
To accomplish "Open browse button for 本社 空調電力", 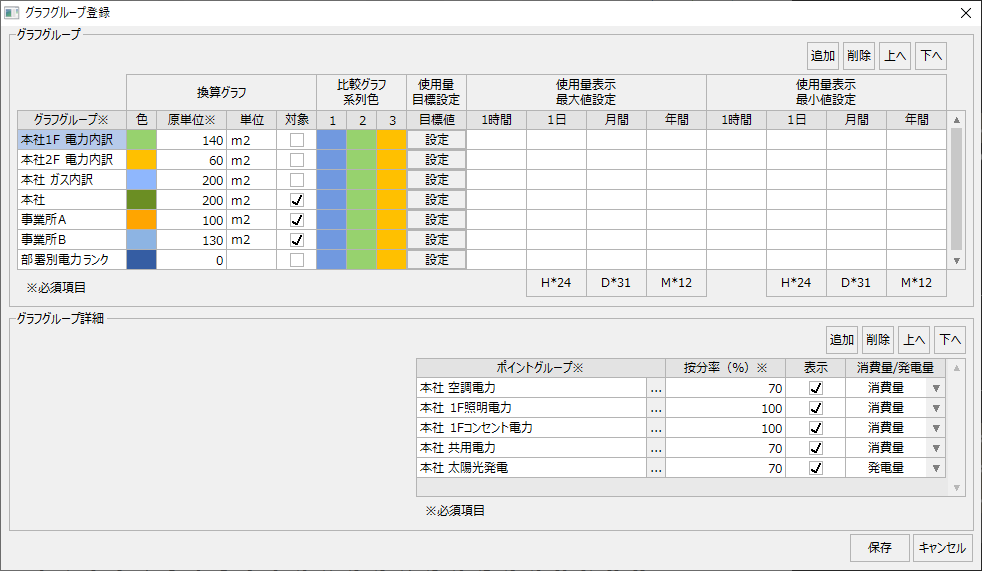I will tap(656, 388).
